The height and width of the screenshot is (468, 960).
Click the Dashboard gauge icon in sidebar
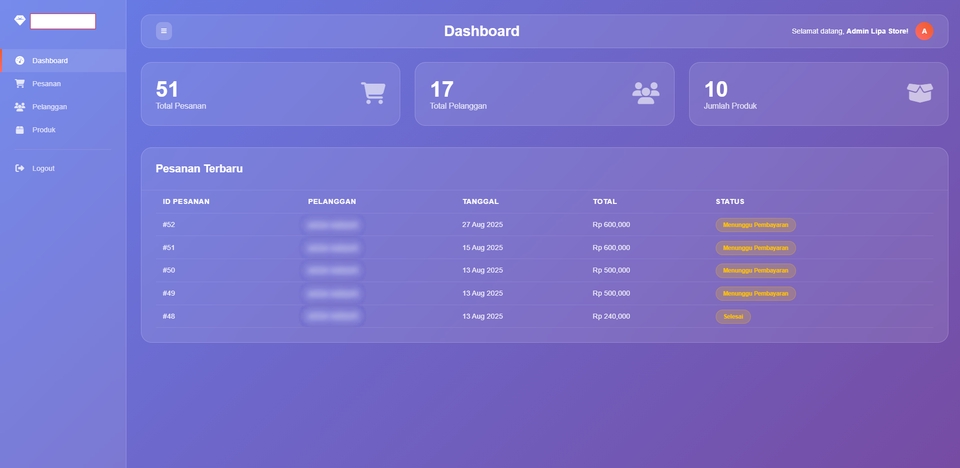(x=20, y=61)
